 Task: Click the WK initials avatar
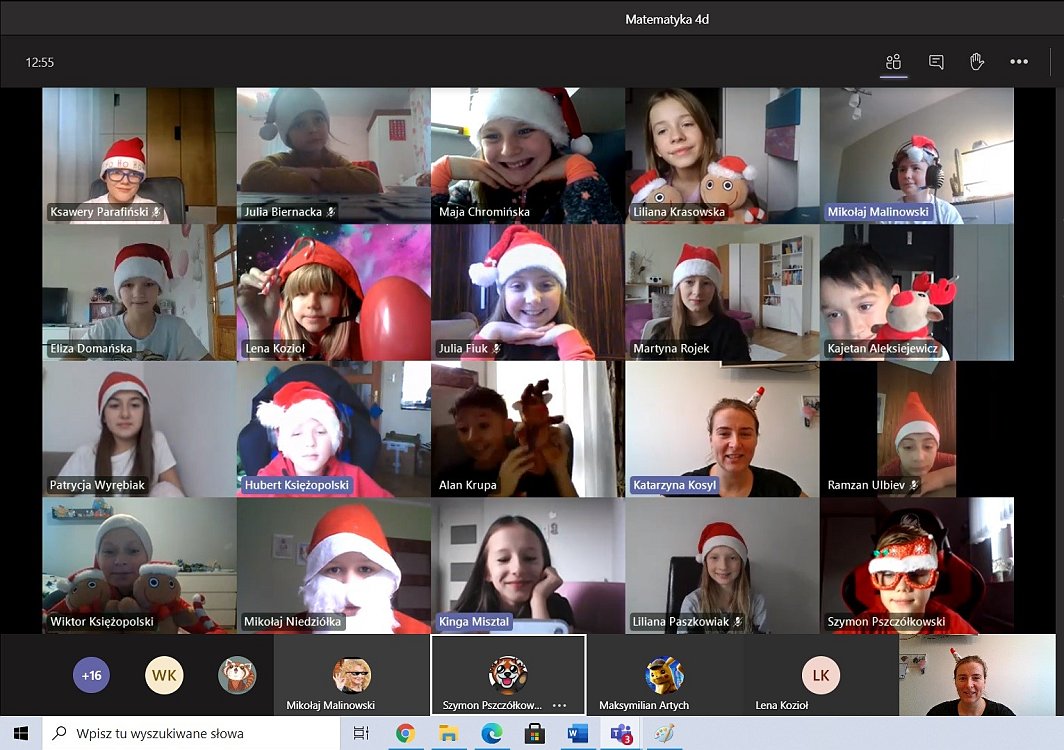(164, 675)
